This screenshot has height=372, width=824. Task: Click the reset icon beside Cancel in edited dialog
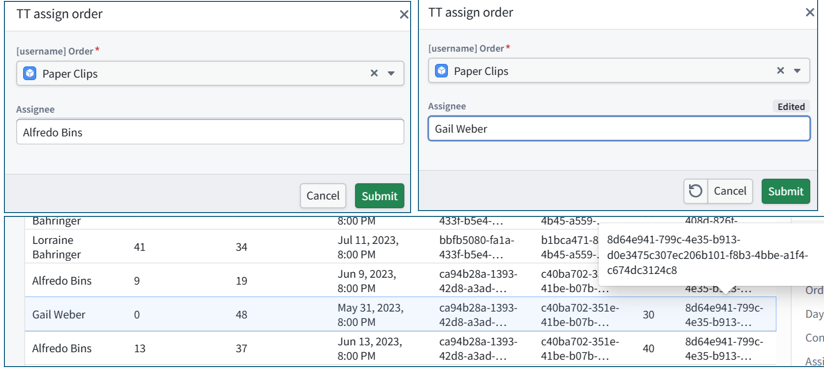pos(696,191)
